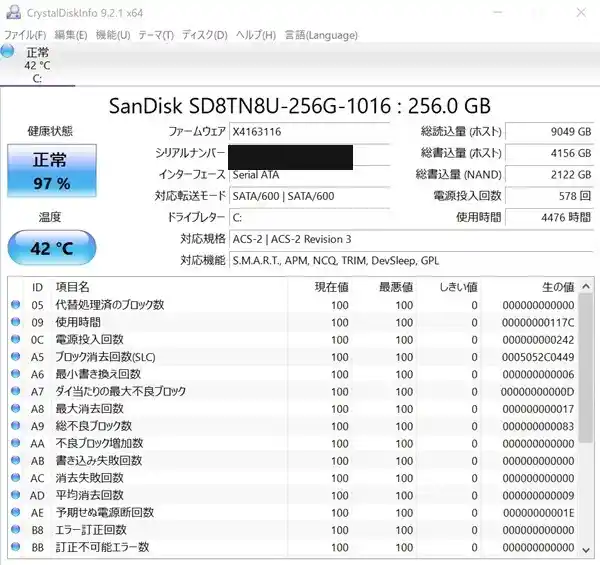Click status orb for row A8 最大消去回数

click(16, 408)
